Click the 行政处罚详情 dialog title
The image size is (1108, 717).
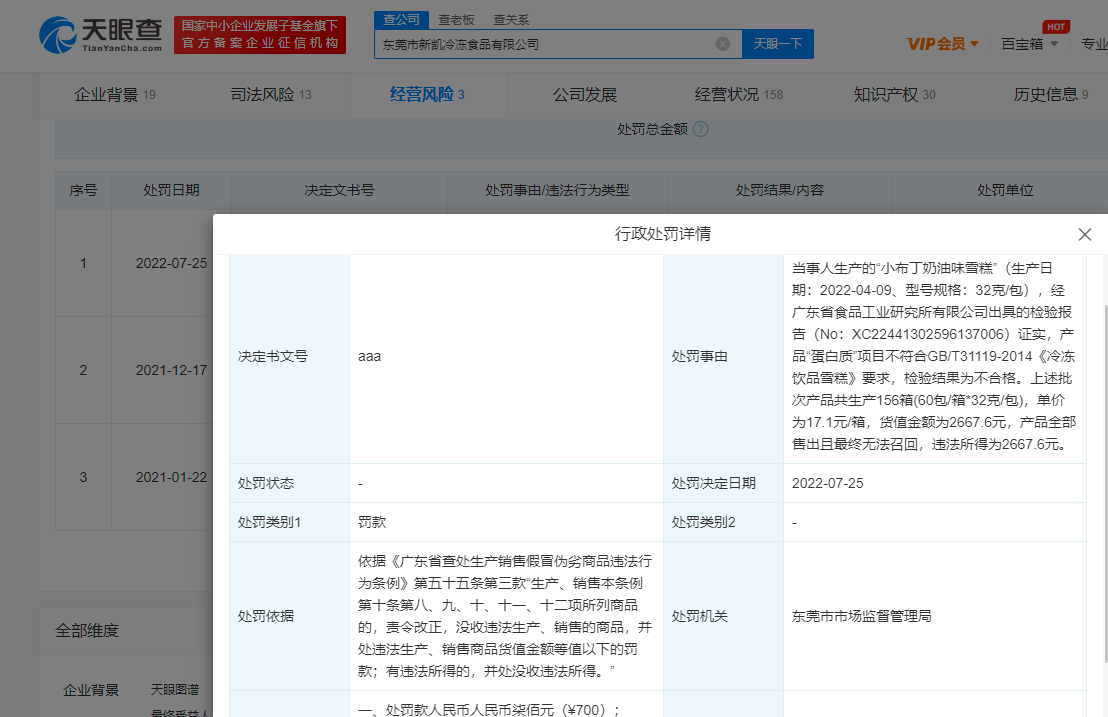(662, 234)
